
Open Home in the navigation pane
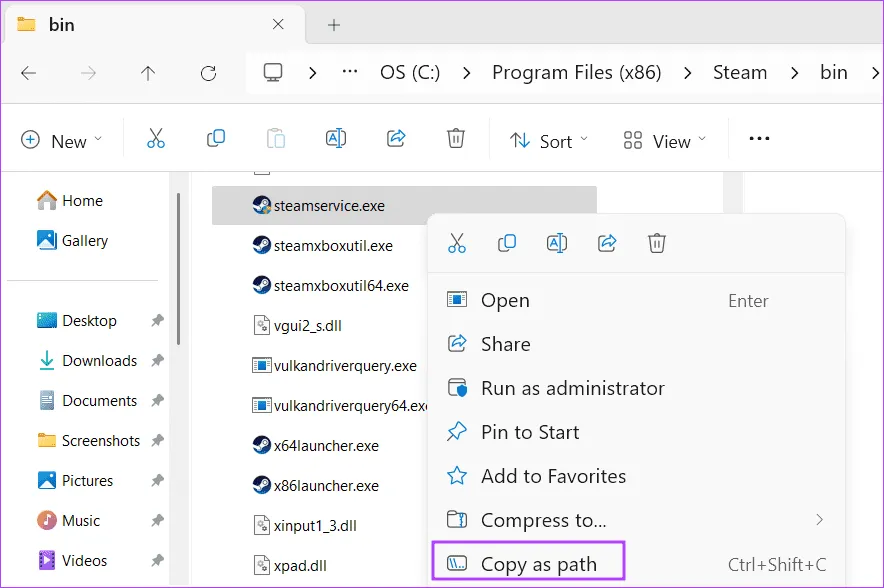pos(70,200)
